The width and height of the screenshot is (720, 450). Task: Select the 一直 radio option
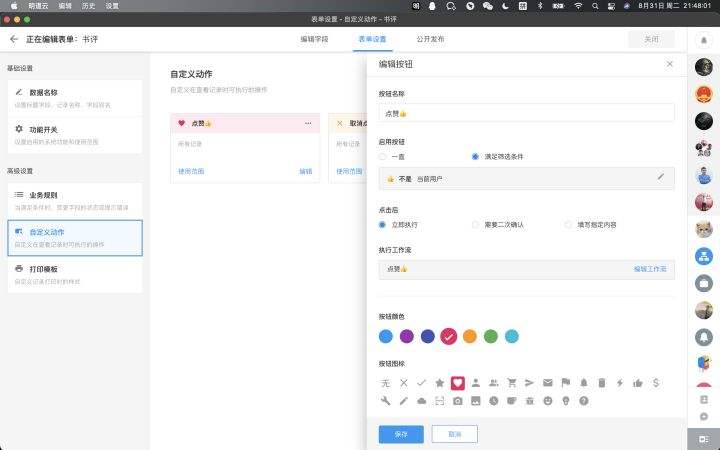point(383,157)
